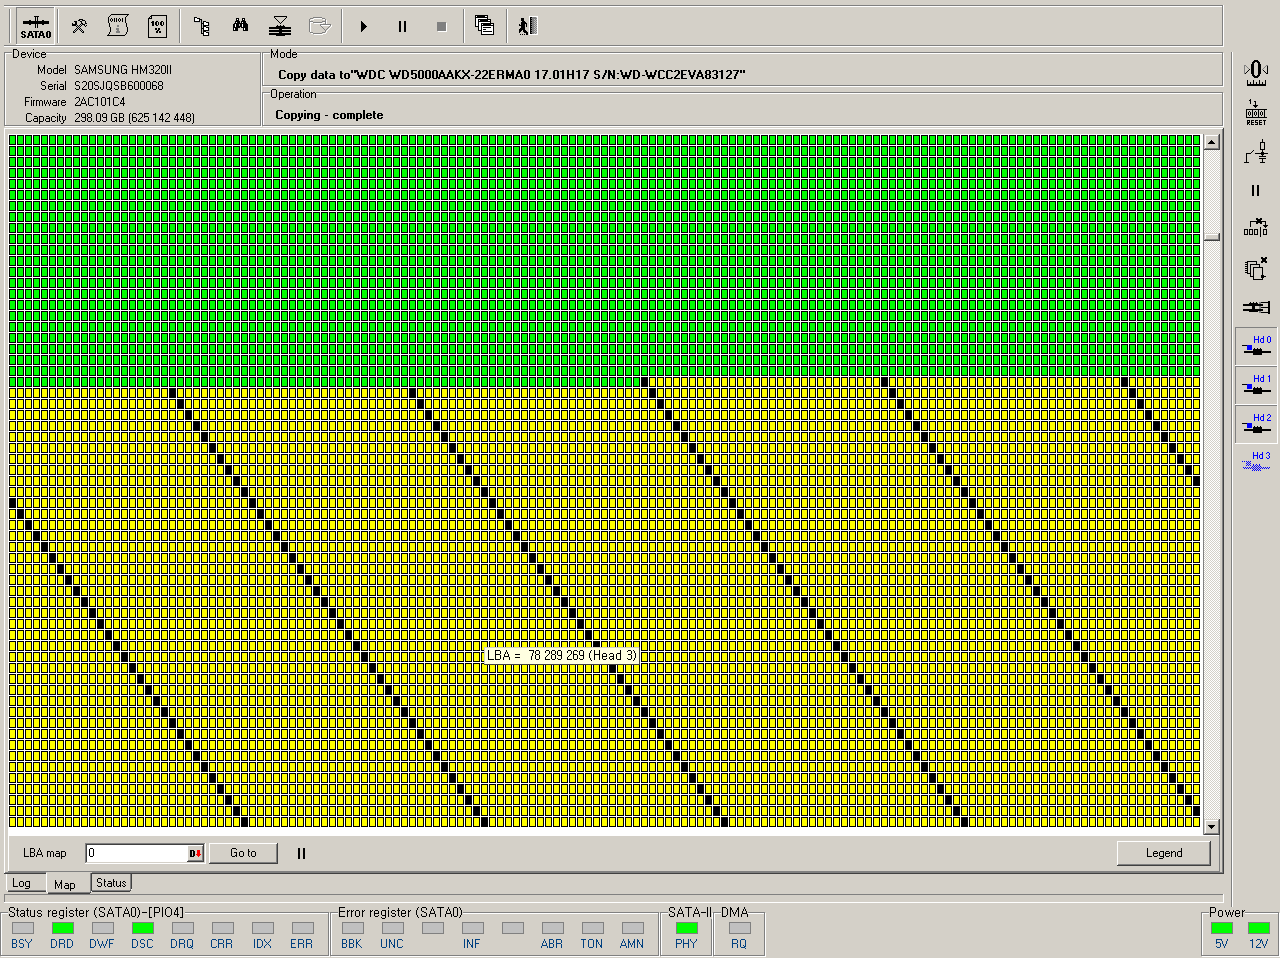The height and width of the screenshot is (958, 1280).
Task: Open the Legend button
Action: click(x=1163, y=853)
